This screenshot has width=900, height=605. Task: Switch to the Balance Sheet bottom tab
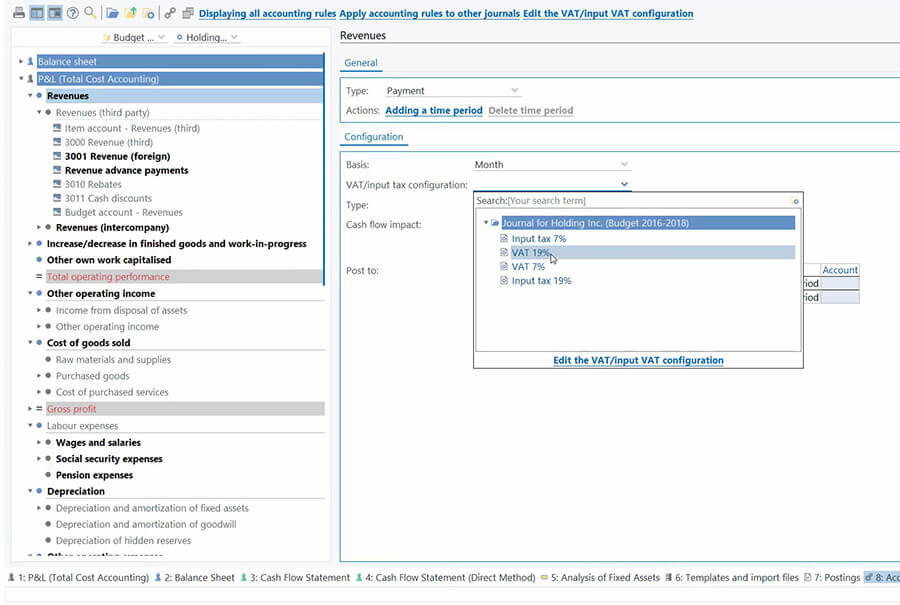194,577
